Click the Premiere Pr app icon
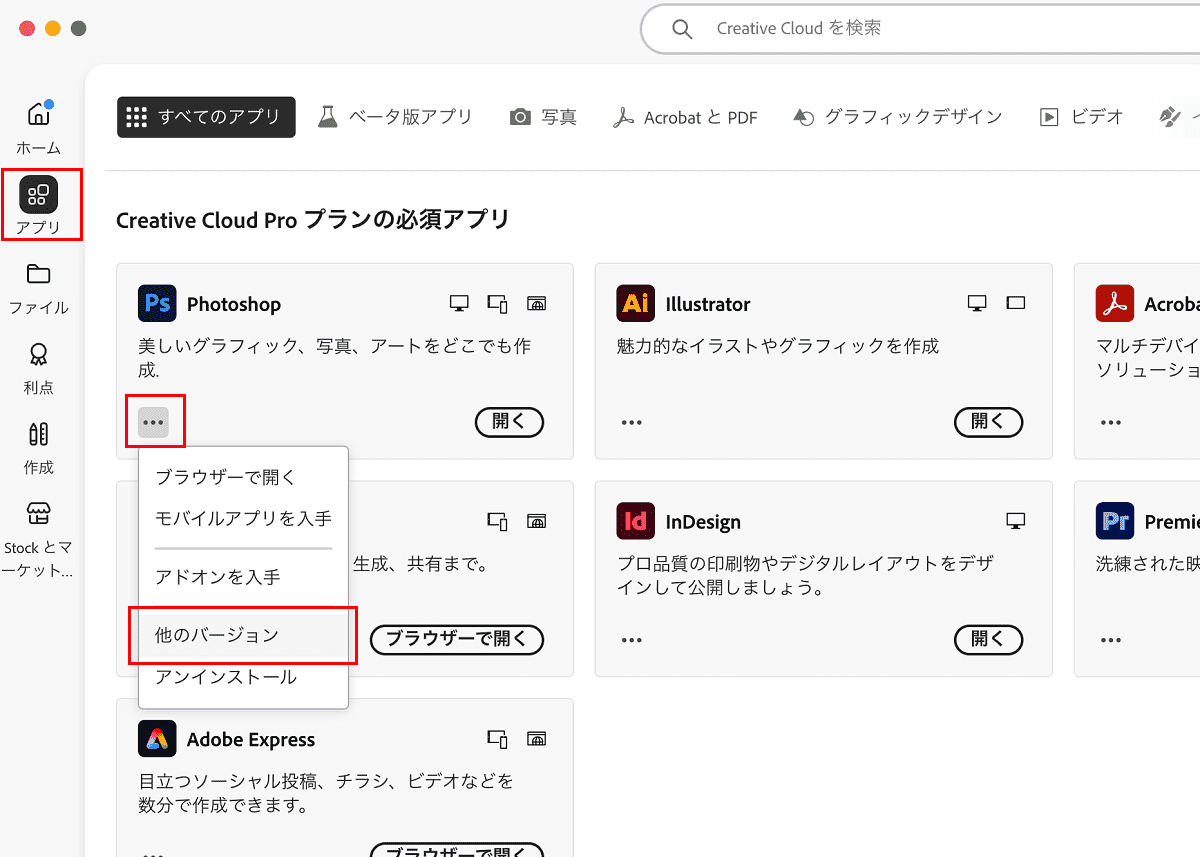 point(1115,521)
